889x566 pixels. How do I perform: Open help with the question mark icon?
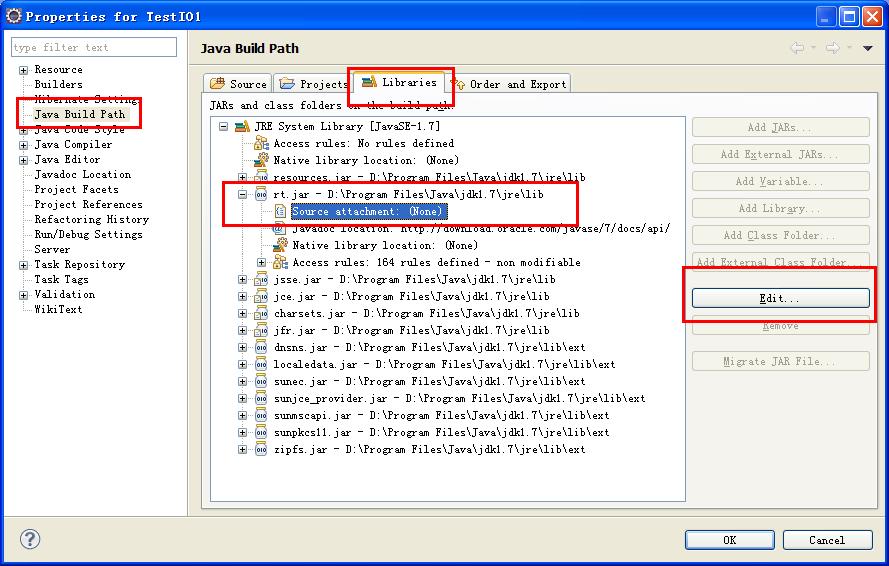click(x=30, y=539)
